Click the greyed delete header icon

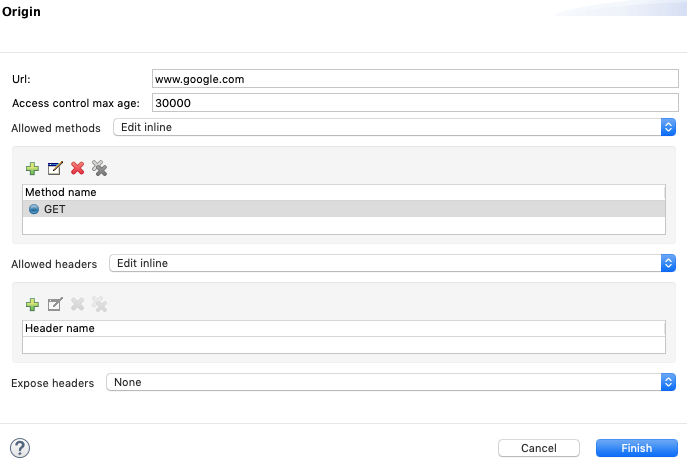pyautogui.click(x=77, y=304)
